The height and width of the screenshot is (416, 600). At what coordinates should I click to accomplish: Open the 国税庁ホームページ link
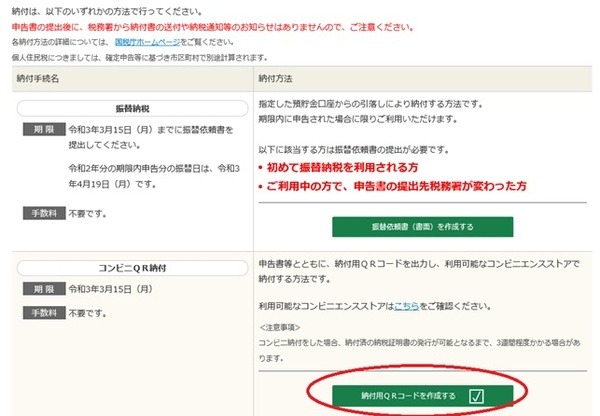point(147,42)
